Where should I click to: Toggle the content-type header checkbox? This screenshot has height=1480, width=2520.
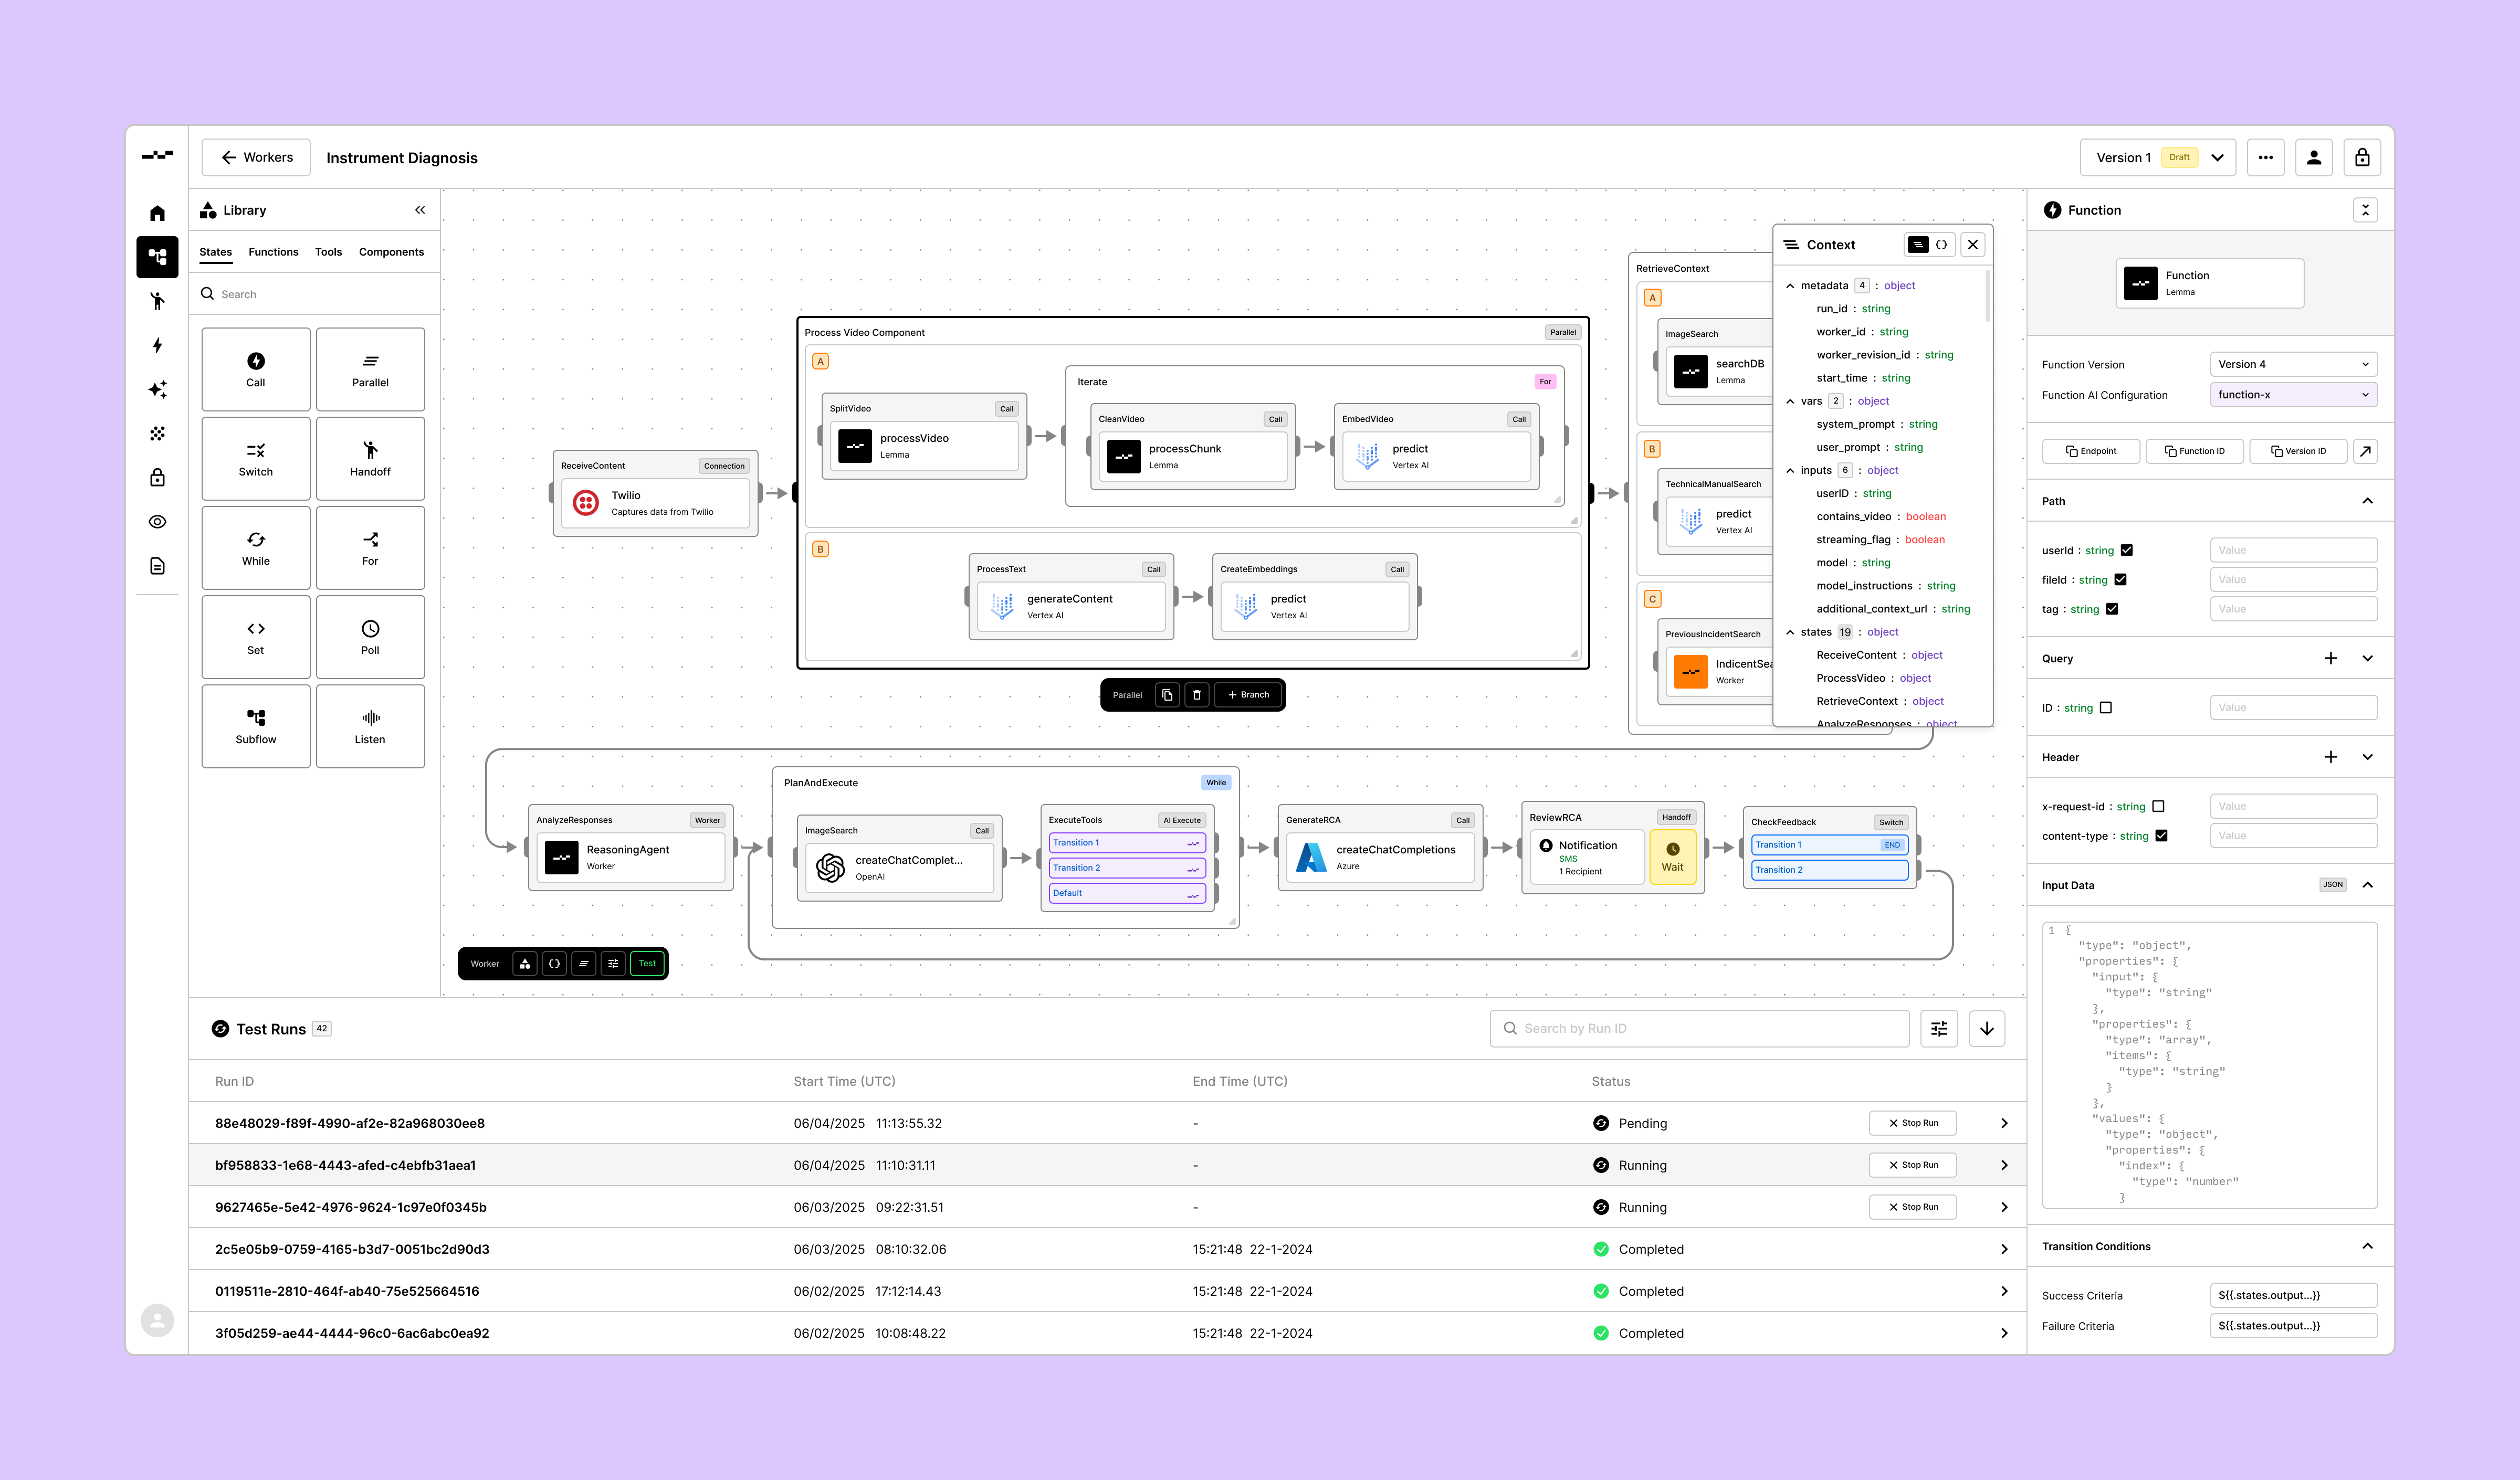click(x=2161, y=836)
